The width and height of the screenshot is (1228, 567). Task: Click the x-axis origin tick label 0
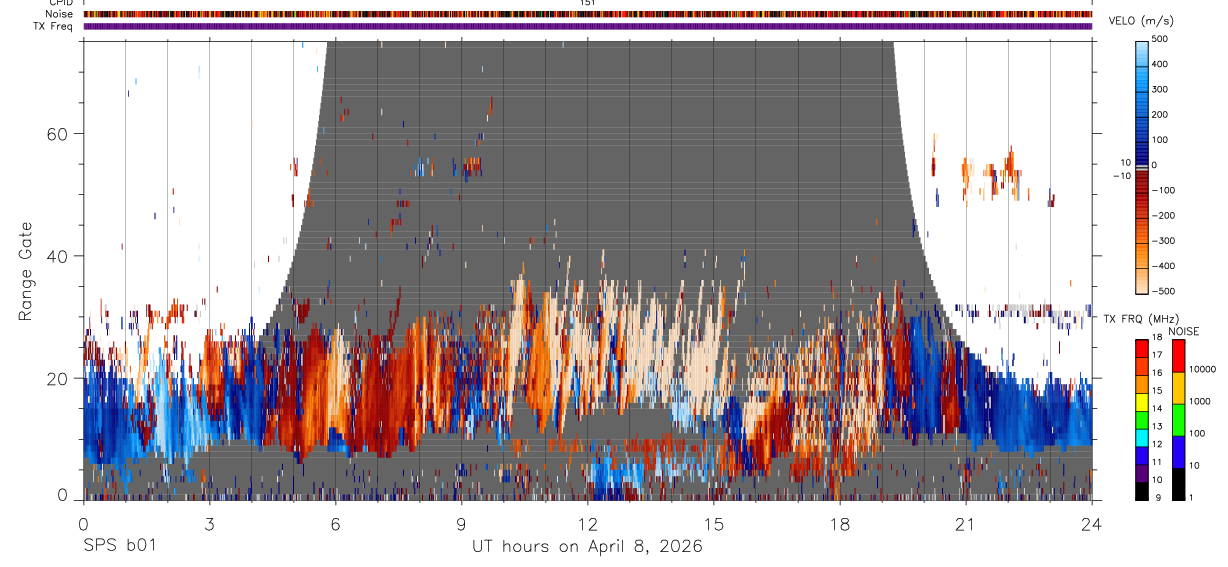(83, 523)
